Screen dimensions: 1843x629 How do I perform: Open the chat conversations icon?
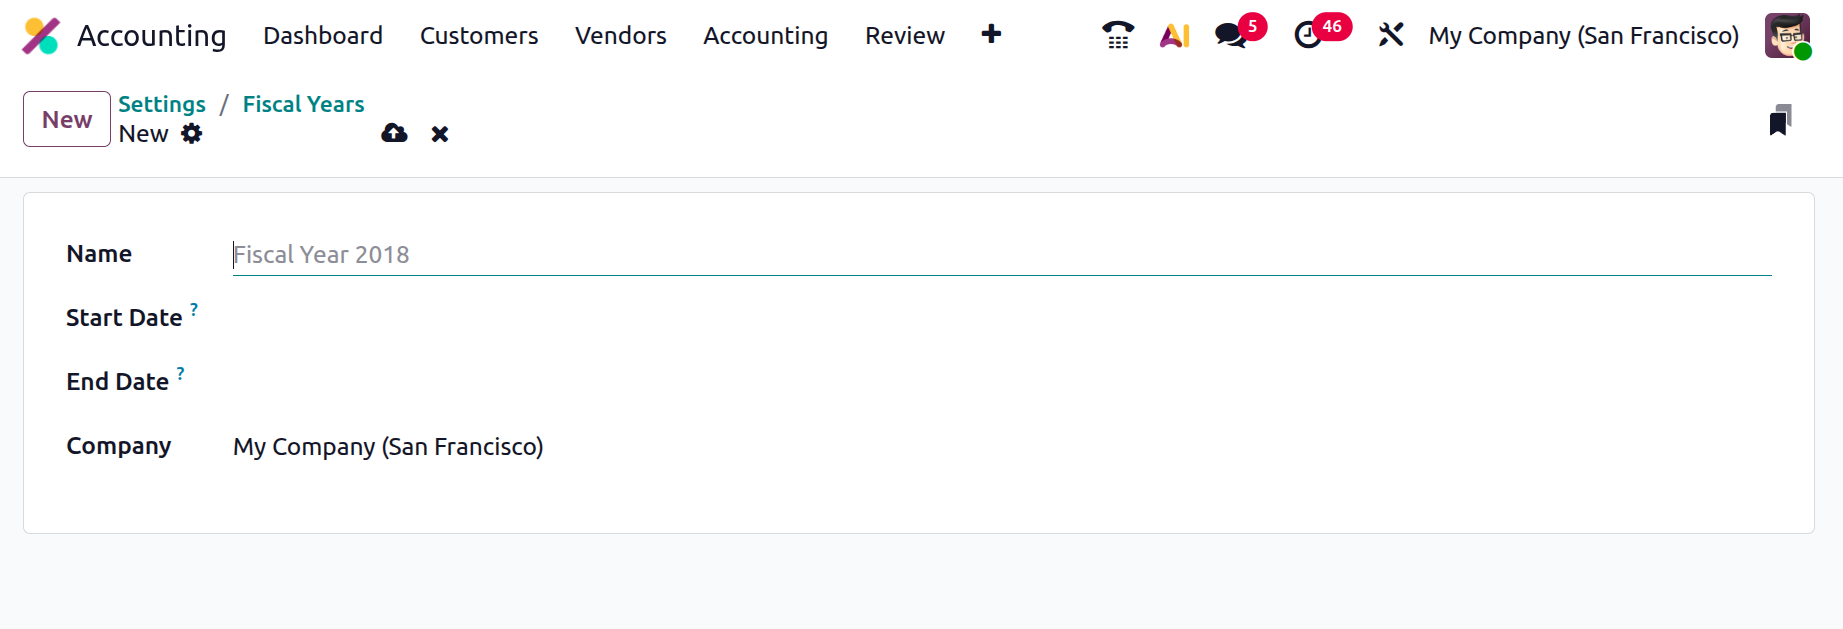(1231, 36)
